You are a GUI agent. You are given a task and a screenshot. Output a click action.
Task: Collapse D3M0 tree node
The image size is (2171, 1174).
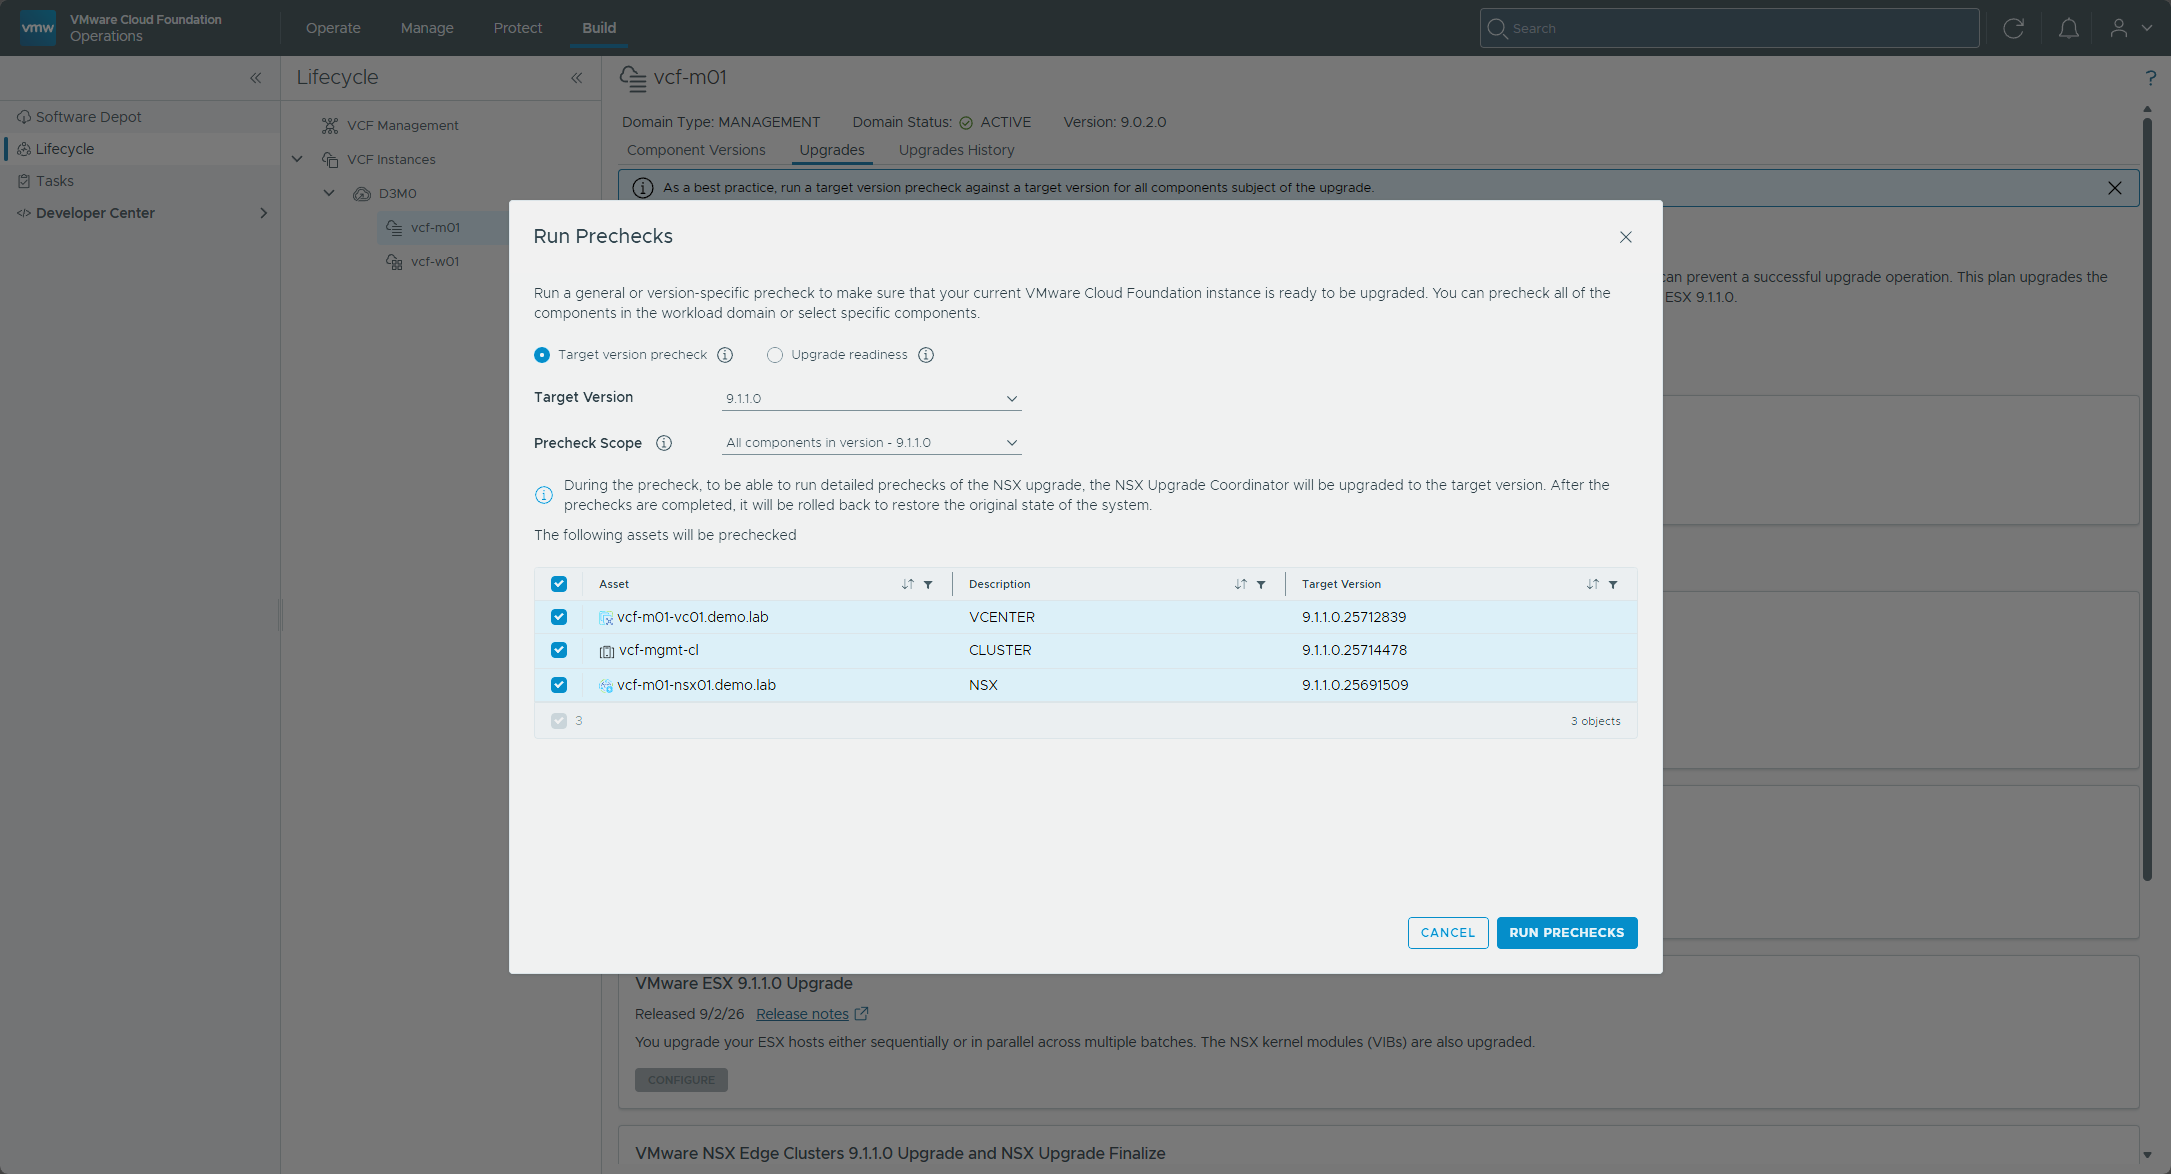329,193
